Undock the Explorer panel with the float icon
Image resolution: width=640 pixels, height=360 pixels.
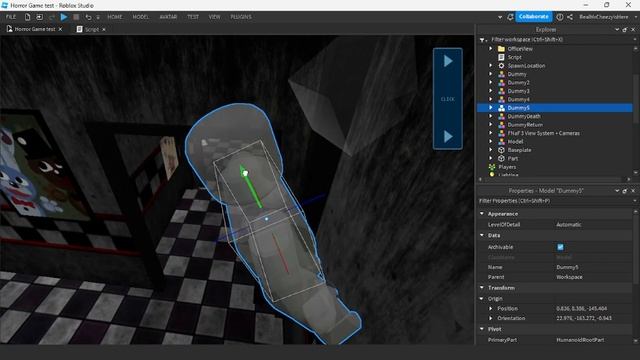pos(625,30)
